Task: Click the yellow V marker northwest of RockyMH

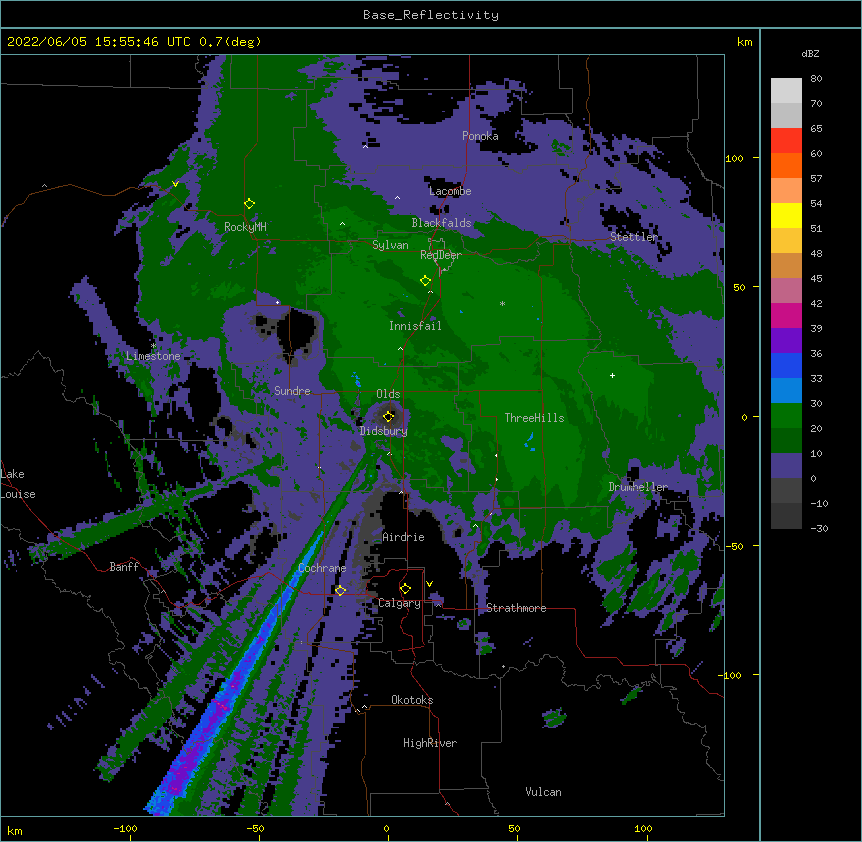Action: 175,184
